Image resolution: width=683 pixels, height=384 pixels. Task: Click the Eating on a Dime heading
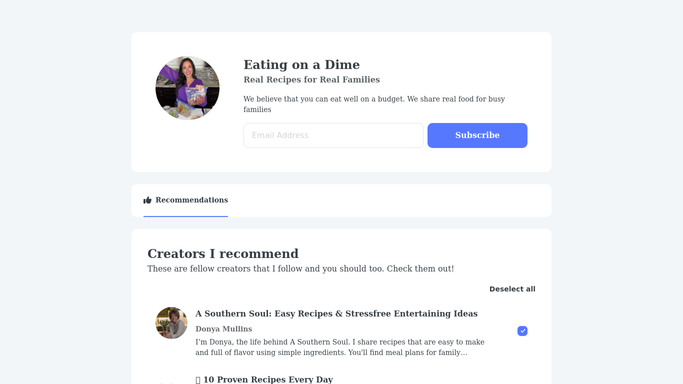(x=301, y=64)
